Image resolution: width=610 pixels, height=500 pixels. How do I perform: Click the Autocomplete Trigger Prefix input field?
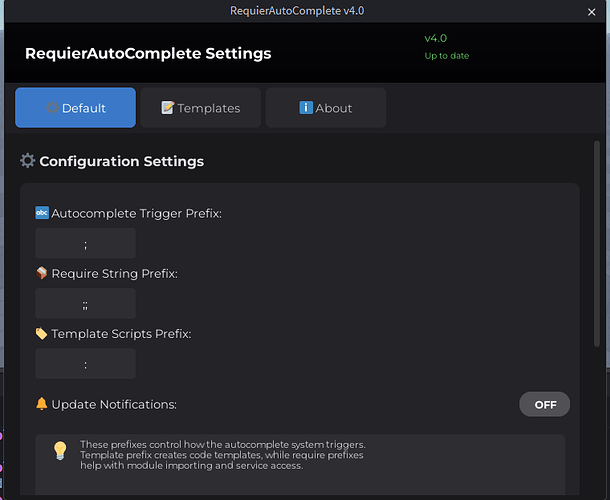tap(85, 244)
